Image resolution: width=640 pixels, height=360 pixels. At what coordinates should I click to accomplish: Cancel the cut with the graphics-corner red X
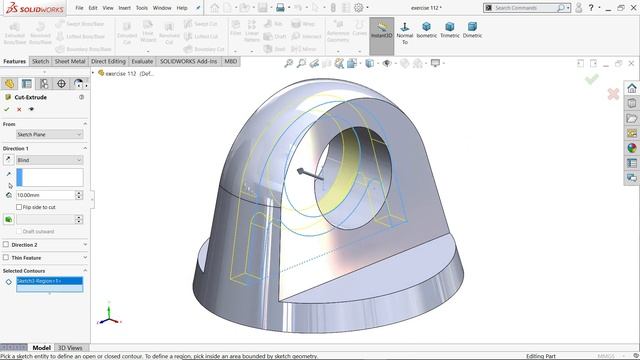(613, 94)
